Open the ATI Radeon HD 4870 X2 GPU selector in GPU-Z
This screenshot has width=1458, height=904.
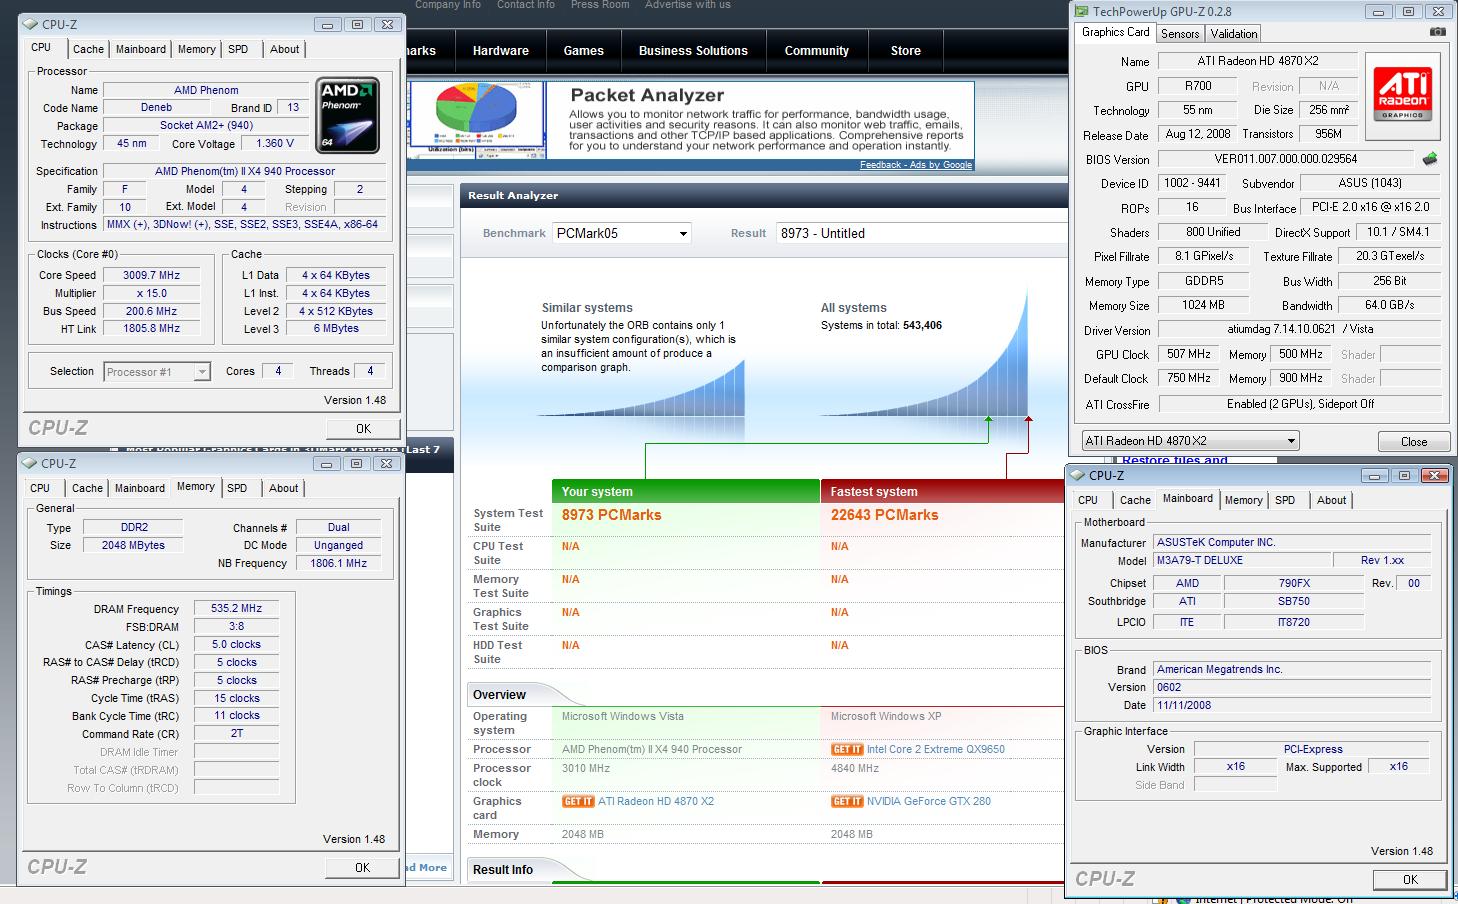[x=1190, y=441]
